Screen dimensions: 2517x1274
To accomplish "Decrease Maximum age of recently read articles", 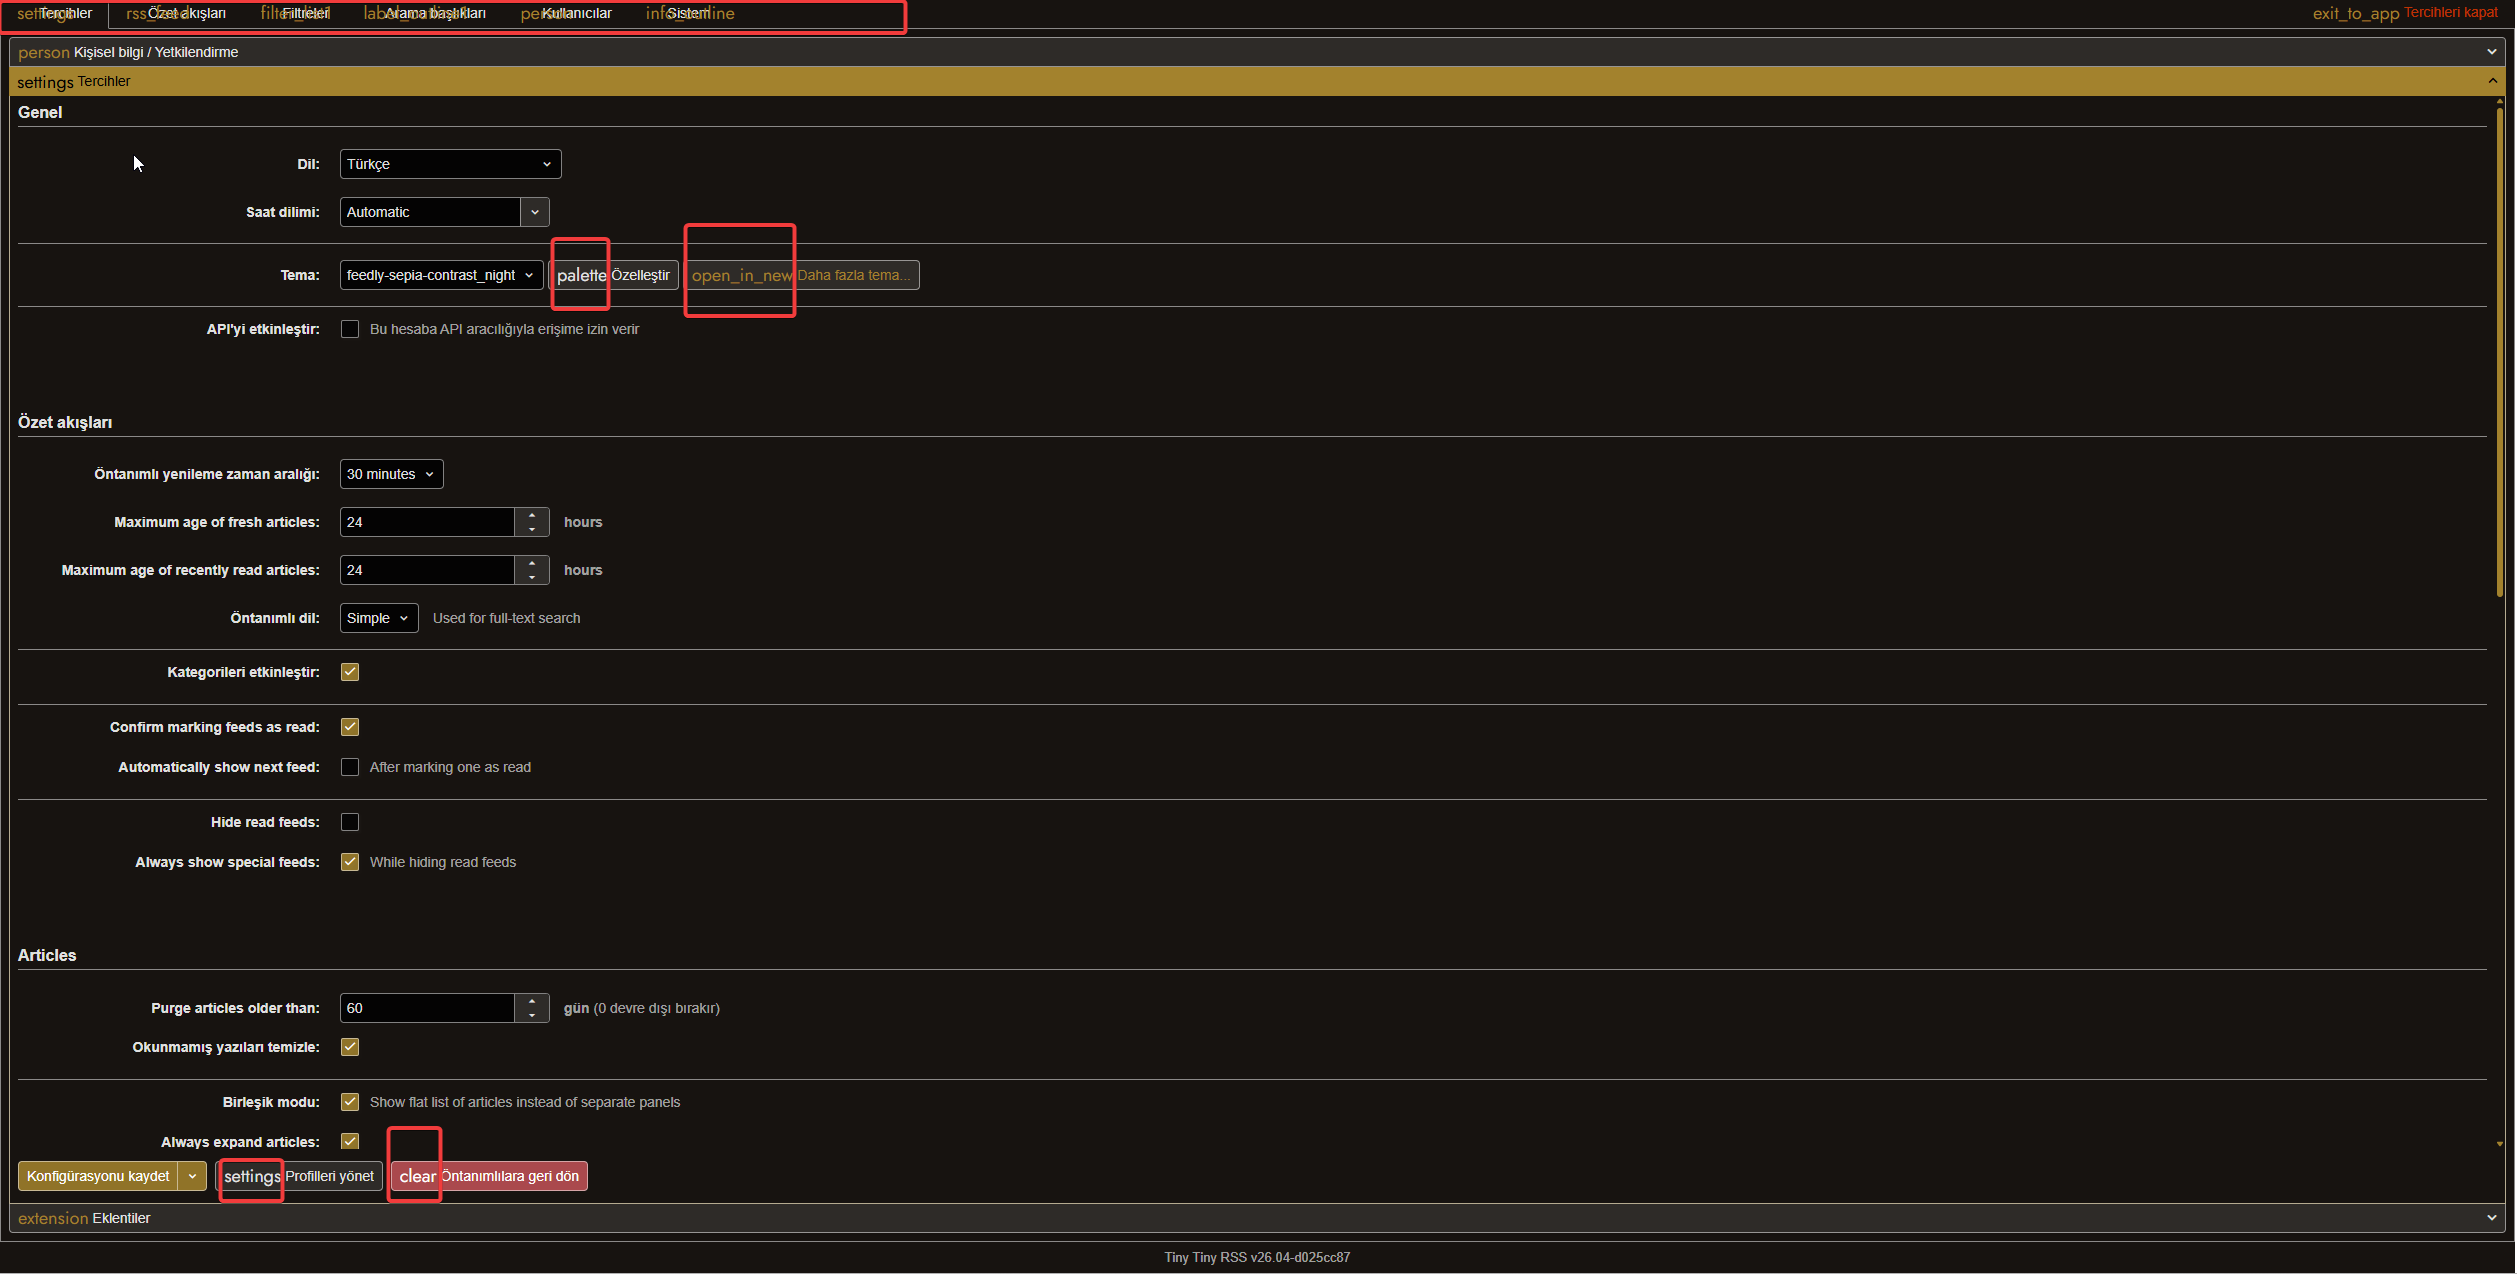I will tap(532, 577).
